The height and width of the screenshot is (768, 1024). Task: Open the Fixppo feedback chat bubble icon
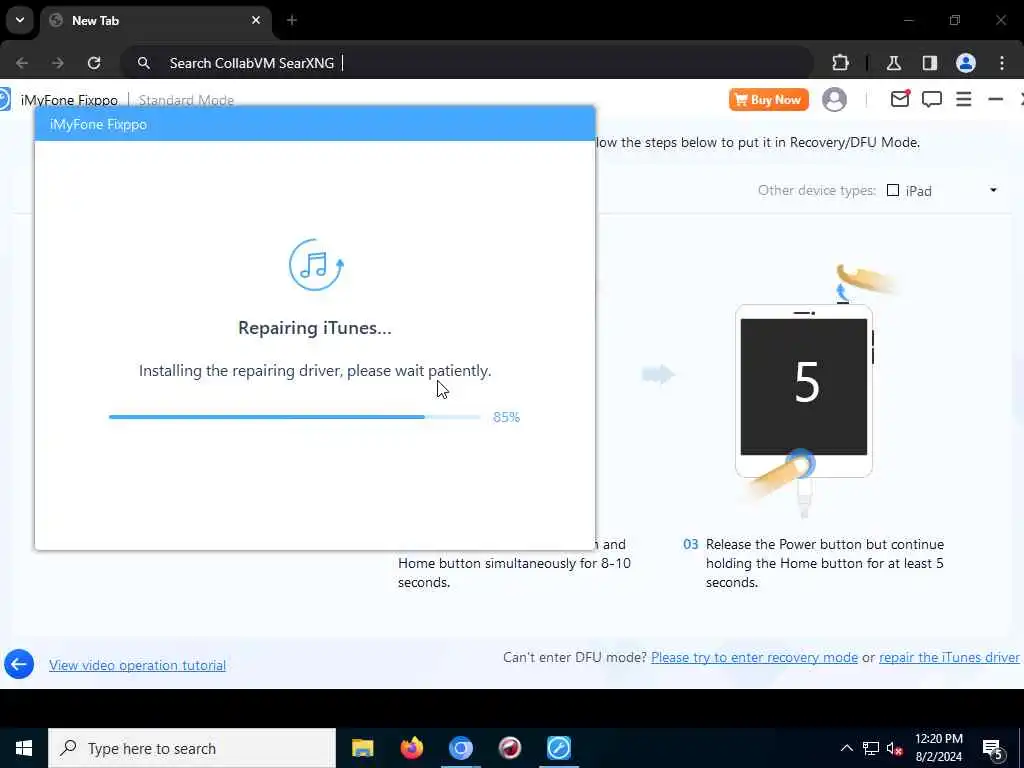click(x=931, y=99)
